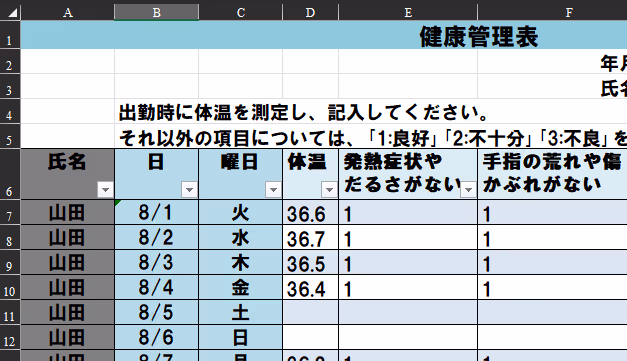Click the それ以外の項目については instruction text
The image size is (627, 361).
pos(373,138)
